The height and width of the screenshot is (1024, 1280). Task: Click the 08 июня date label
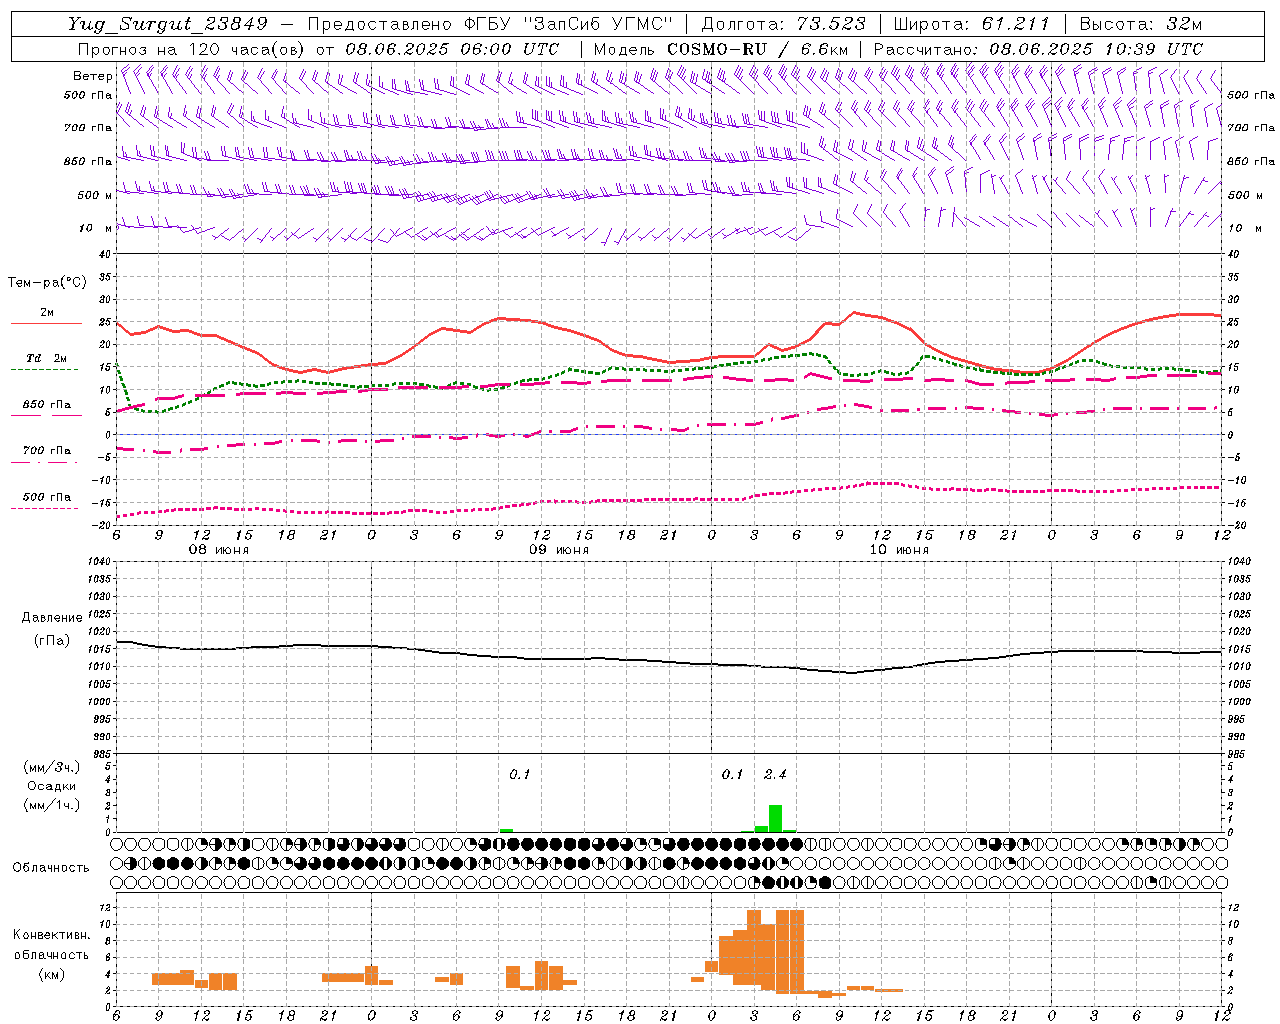tap(219, 550)
